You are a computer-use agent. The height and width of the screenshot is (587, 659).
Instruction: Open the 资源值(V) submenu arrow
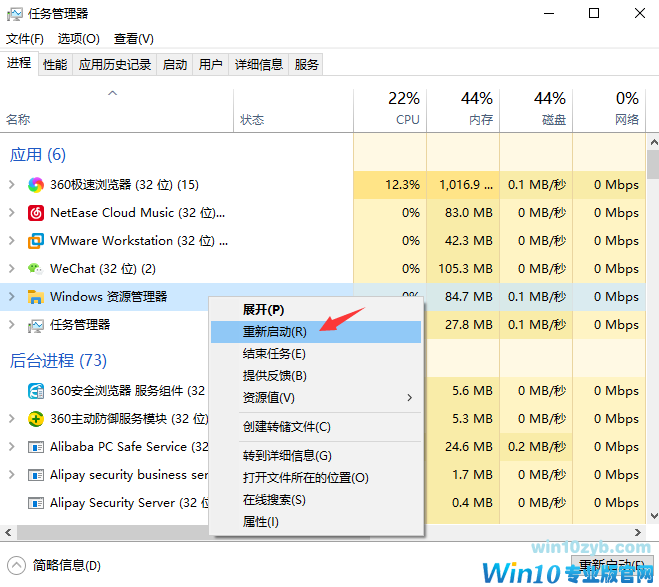pyautogui.click(x=410, y=397)
